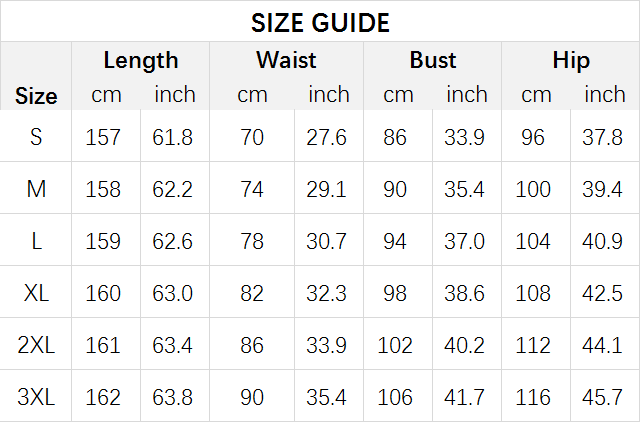The width and height of the screenshot is (641, 423).
Task: Click the 3XL size row label
Action: pos(36,397)
